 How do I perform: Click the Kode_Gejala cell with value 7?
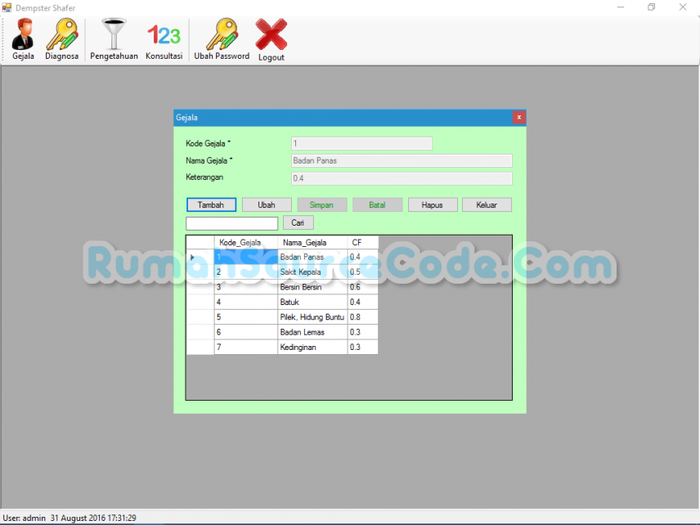click(246, 347)
